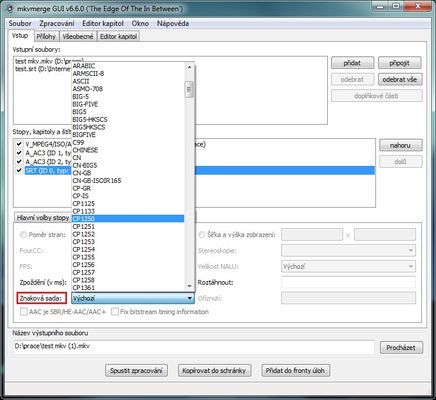Select CP1255 in the charset list
The image size is (436, 400).
click(x=128, y=257)
